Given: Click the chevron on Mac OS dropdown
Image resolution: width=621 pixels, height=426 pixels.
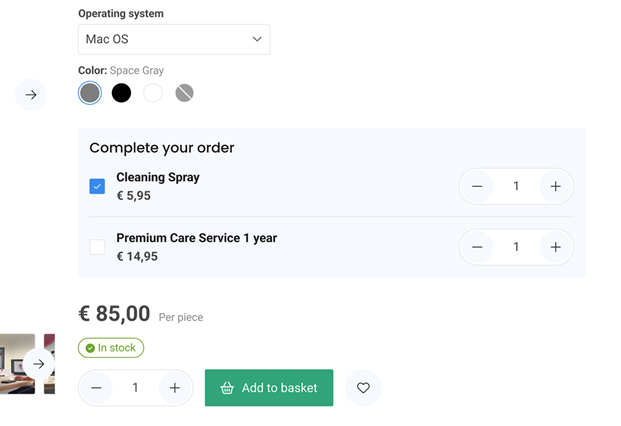Looking at the screenshot, I should tap(257, 39).
